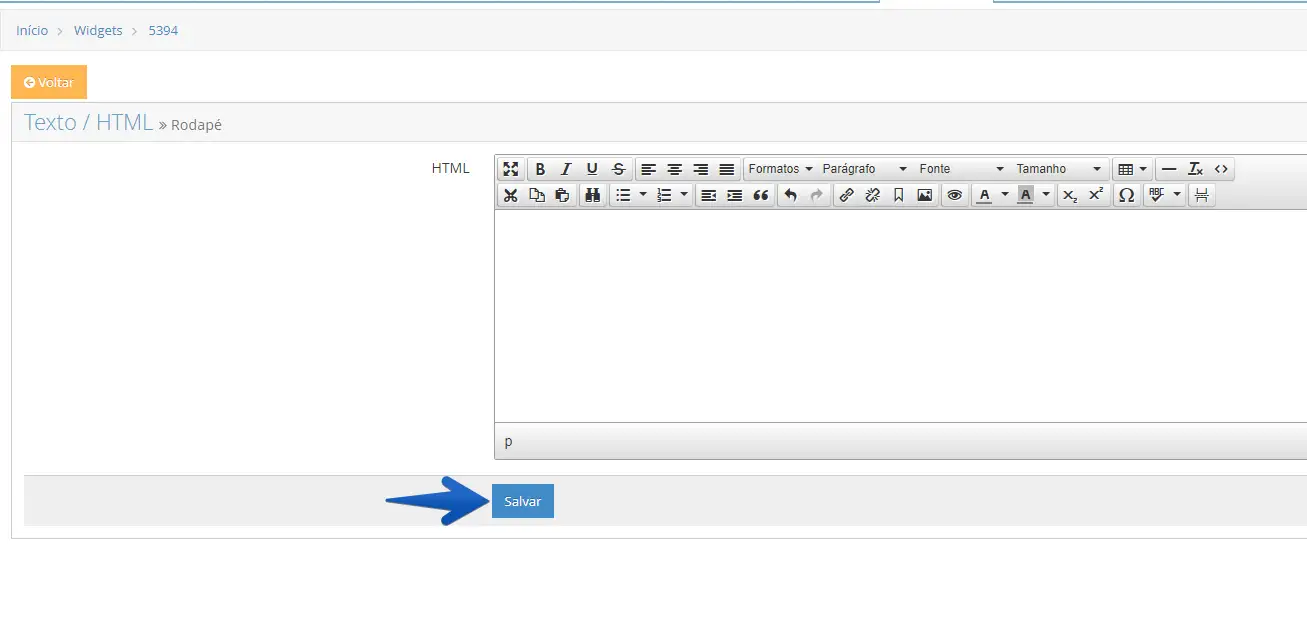
Task: Toggle superscript formatting
Action: pos(1096,195)
